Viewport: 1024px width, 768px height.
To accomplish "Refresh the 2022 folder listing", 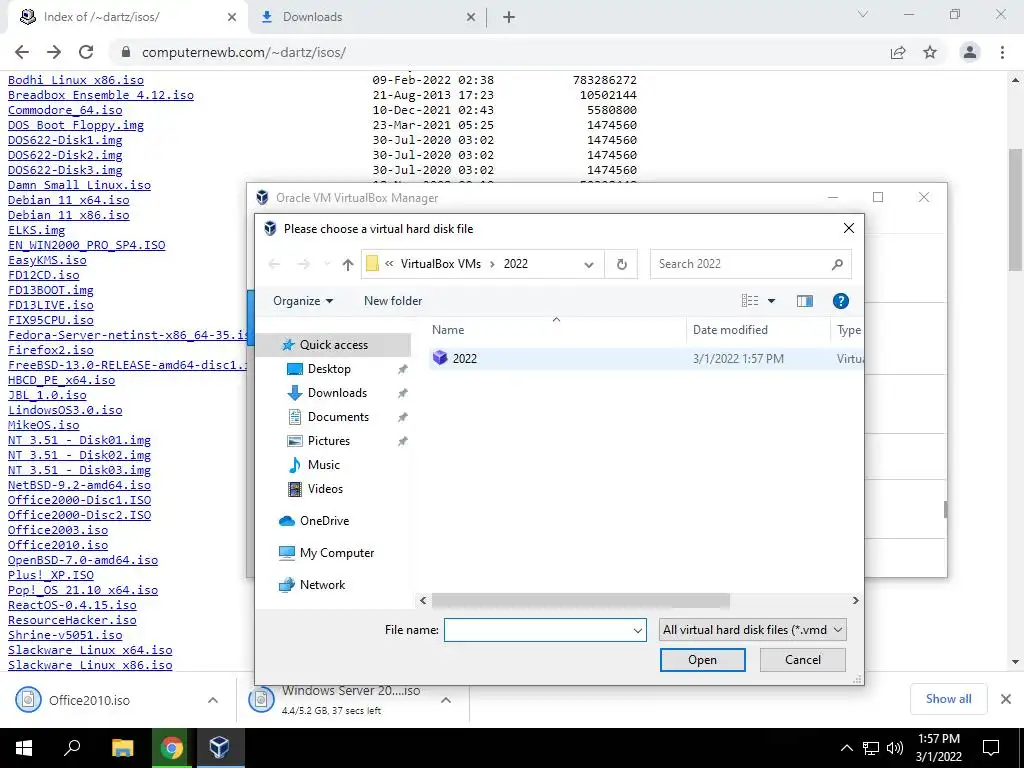I will coord(622,264).
